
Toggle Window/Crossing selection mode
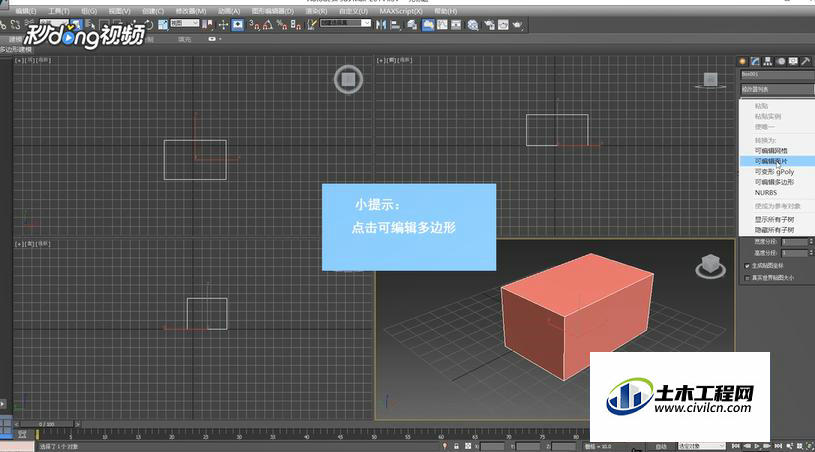click(117, 24)
